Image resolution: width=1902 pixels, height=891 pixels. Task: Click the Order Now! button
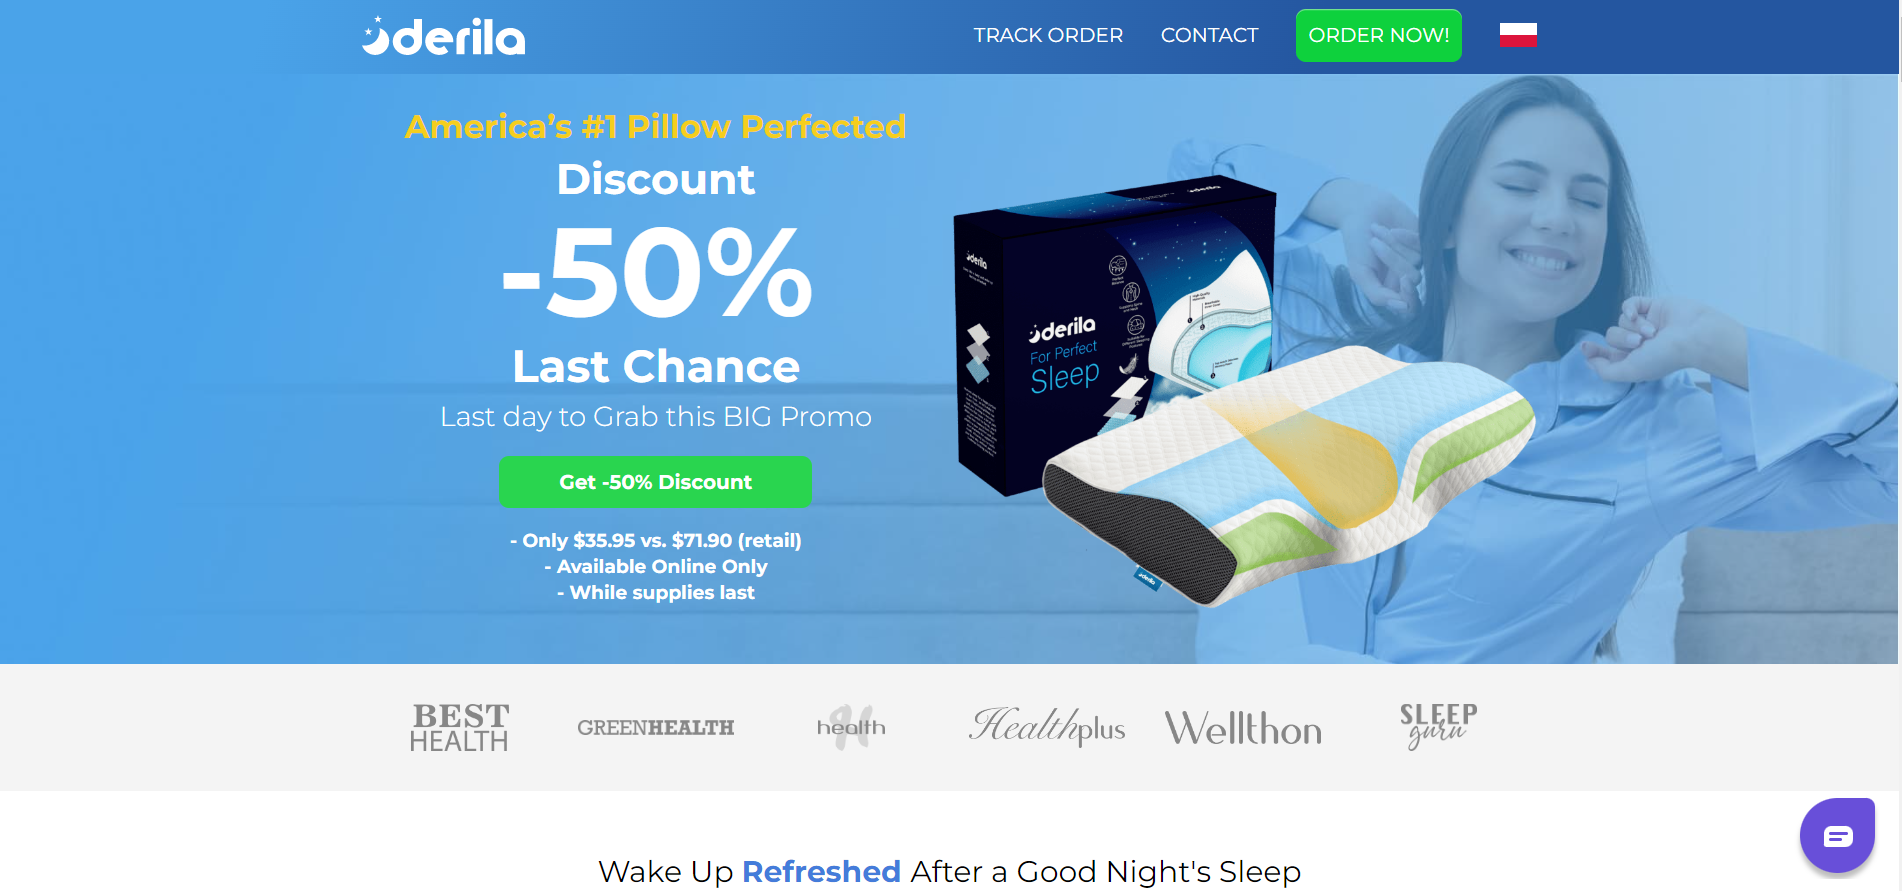click(x=1378, y=35)
